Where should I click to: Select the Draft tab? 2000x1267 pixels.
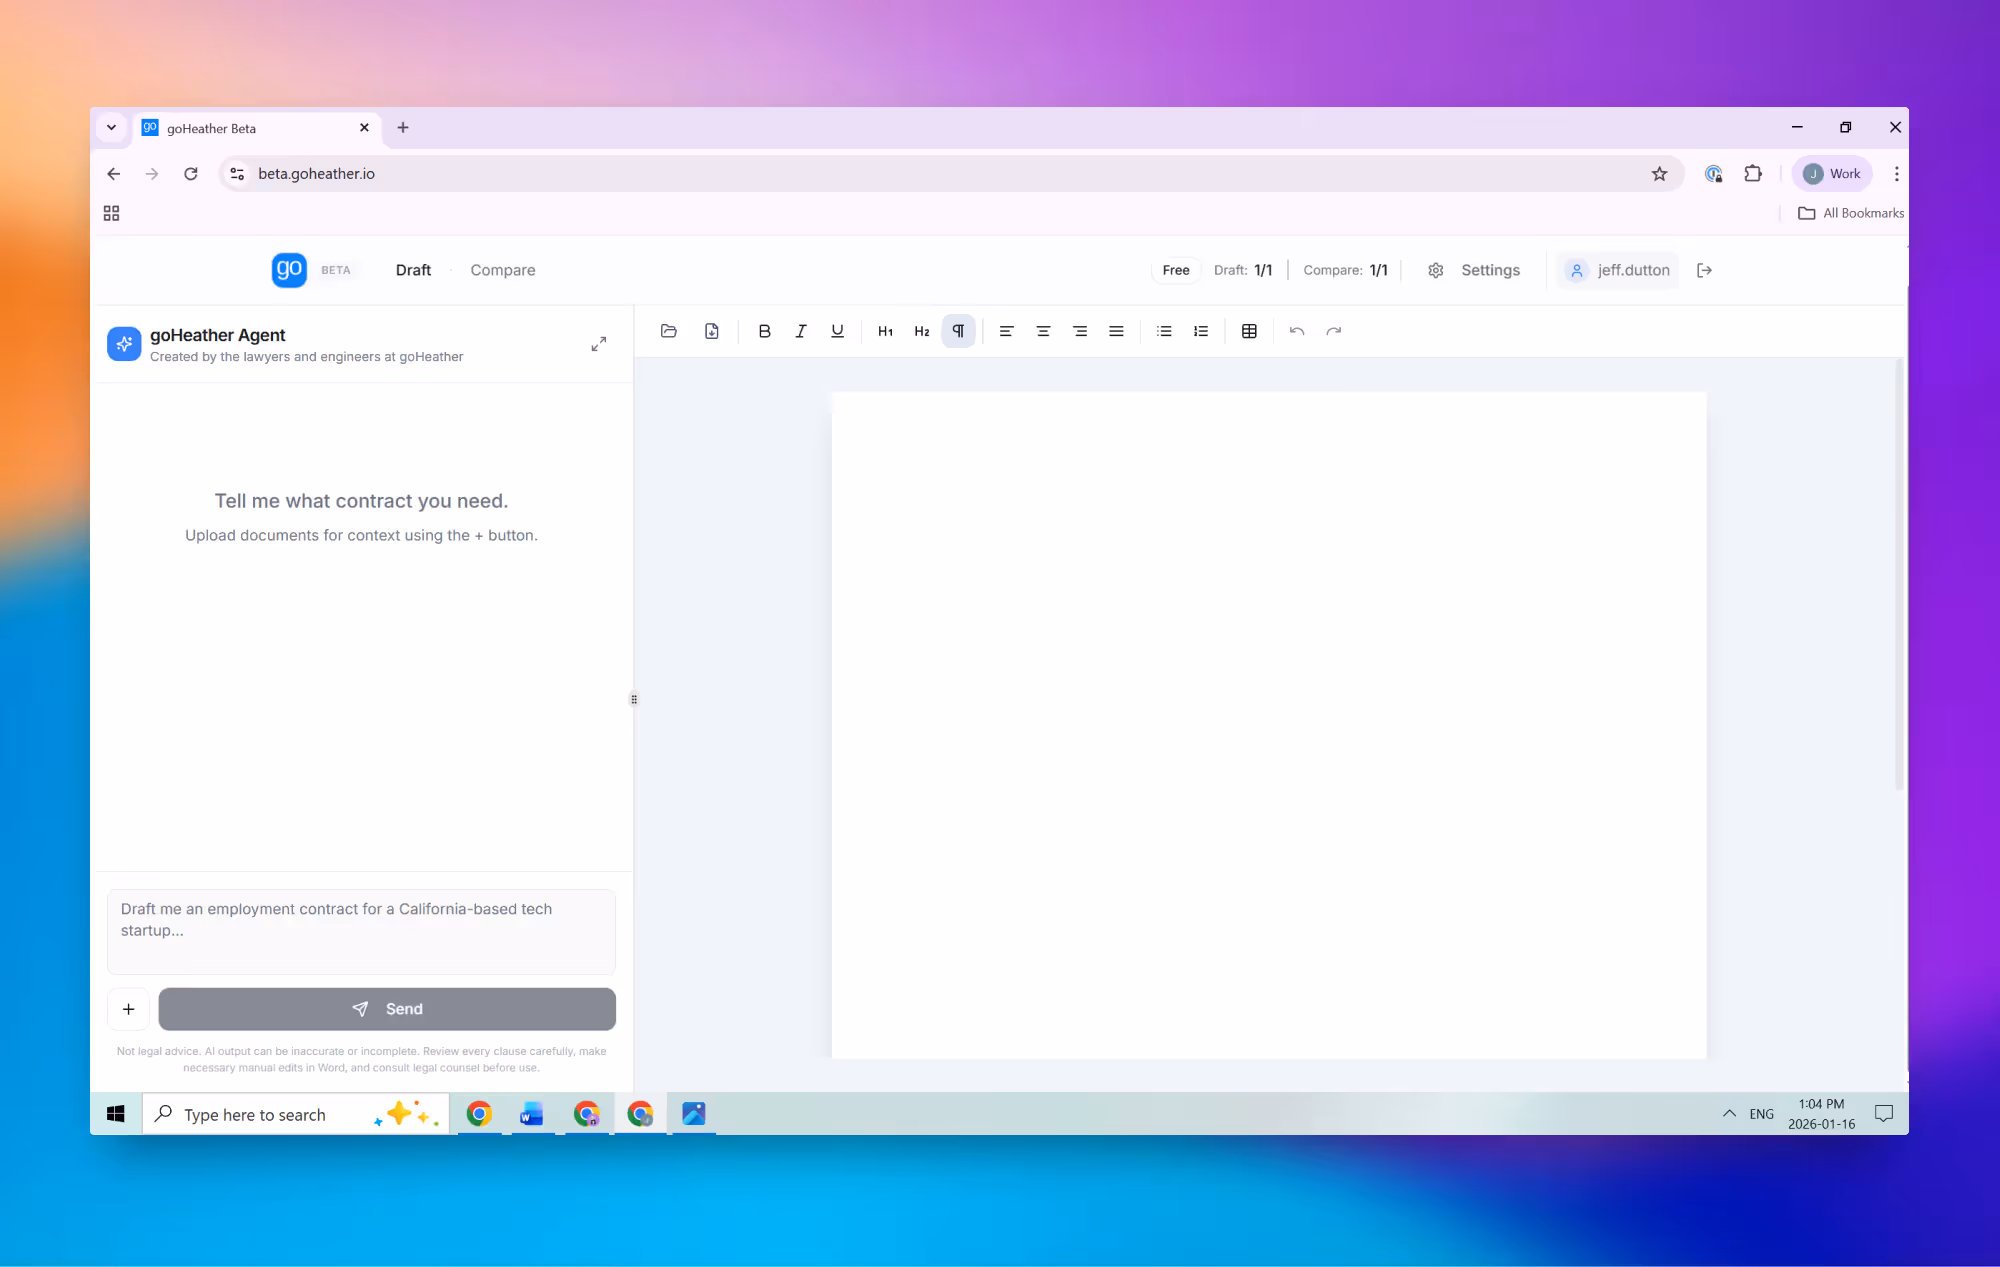pyautogui.click(x=413, y=270)
